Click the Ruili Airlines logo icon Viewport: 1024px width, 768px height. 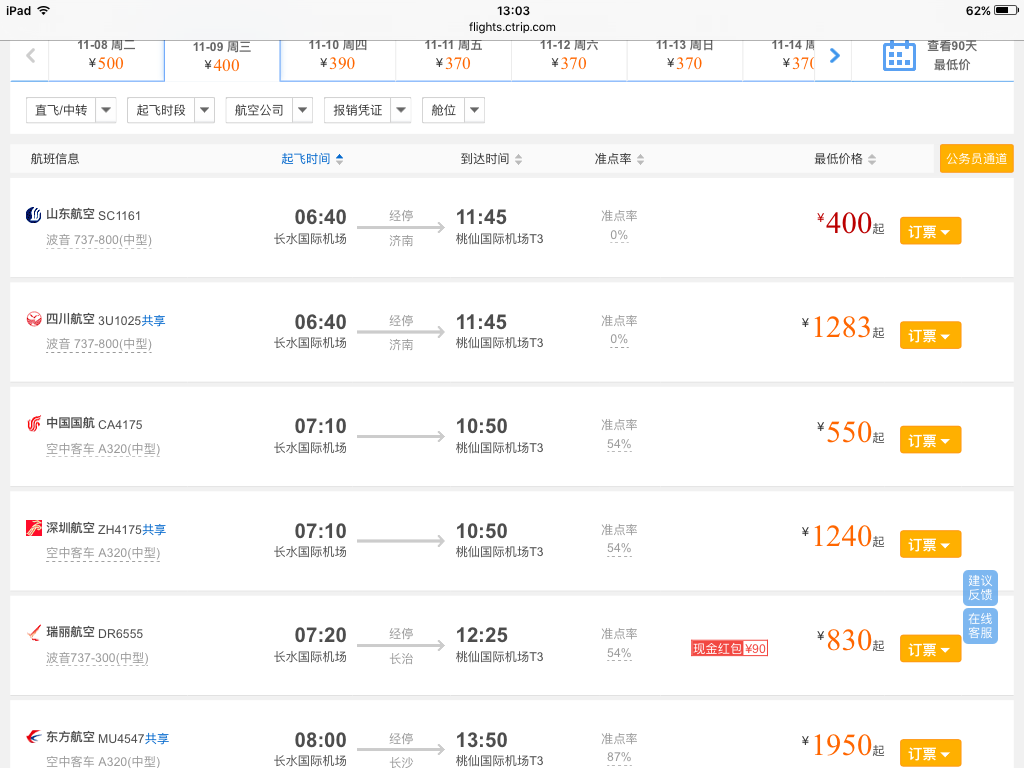click(x=33, y=633)
